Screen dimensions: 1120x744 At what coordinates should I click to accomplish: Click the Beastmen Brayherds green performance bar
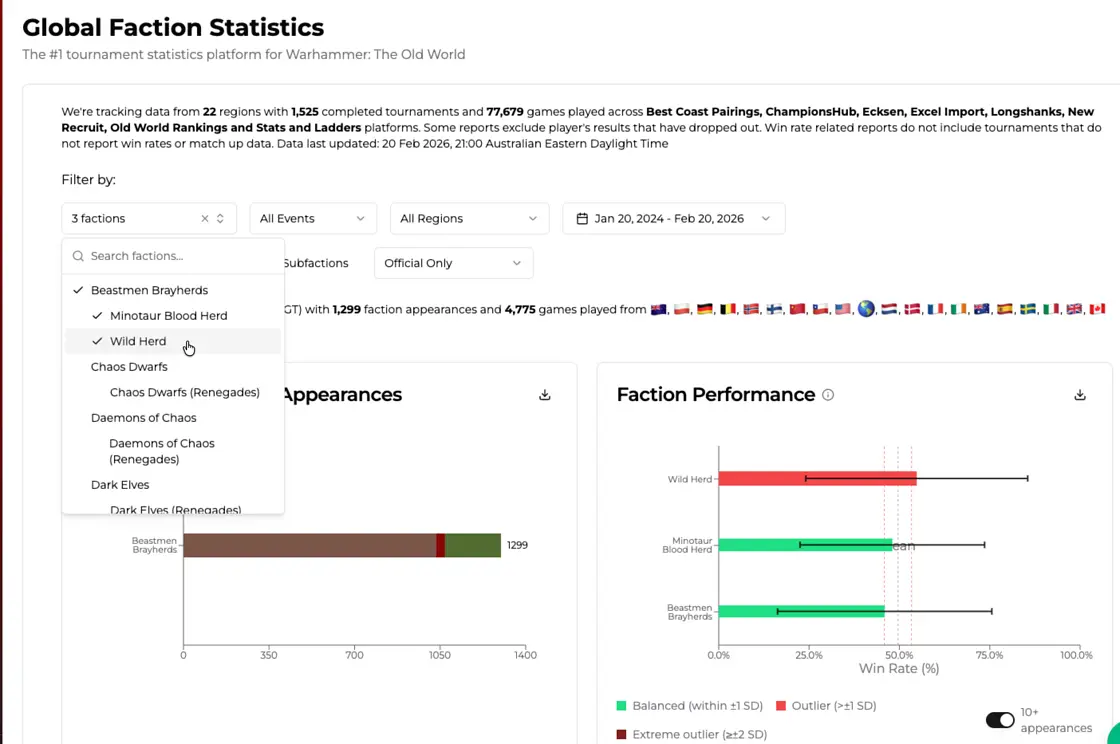[x=801, y=611]
